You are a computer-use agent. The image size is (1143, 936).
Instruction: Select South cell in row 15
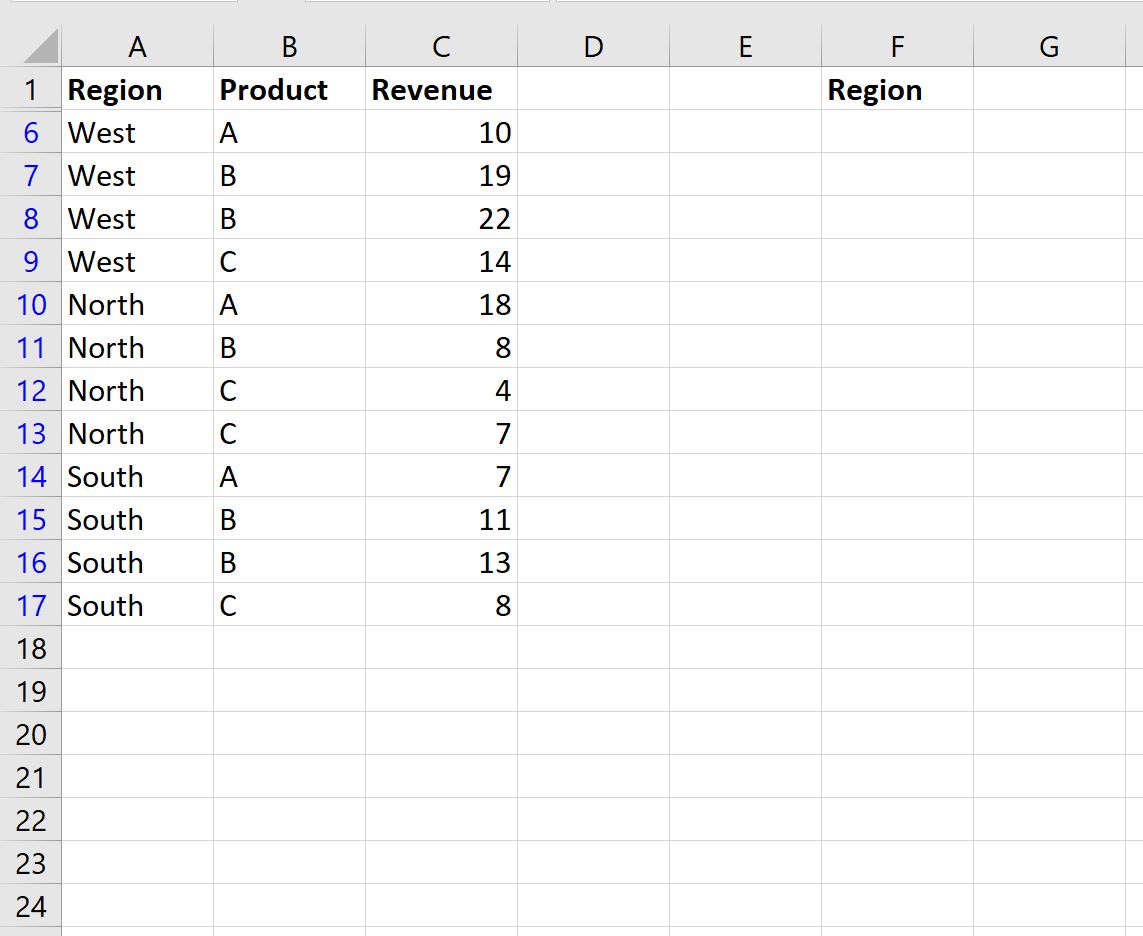click(x=137, y=519)
